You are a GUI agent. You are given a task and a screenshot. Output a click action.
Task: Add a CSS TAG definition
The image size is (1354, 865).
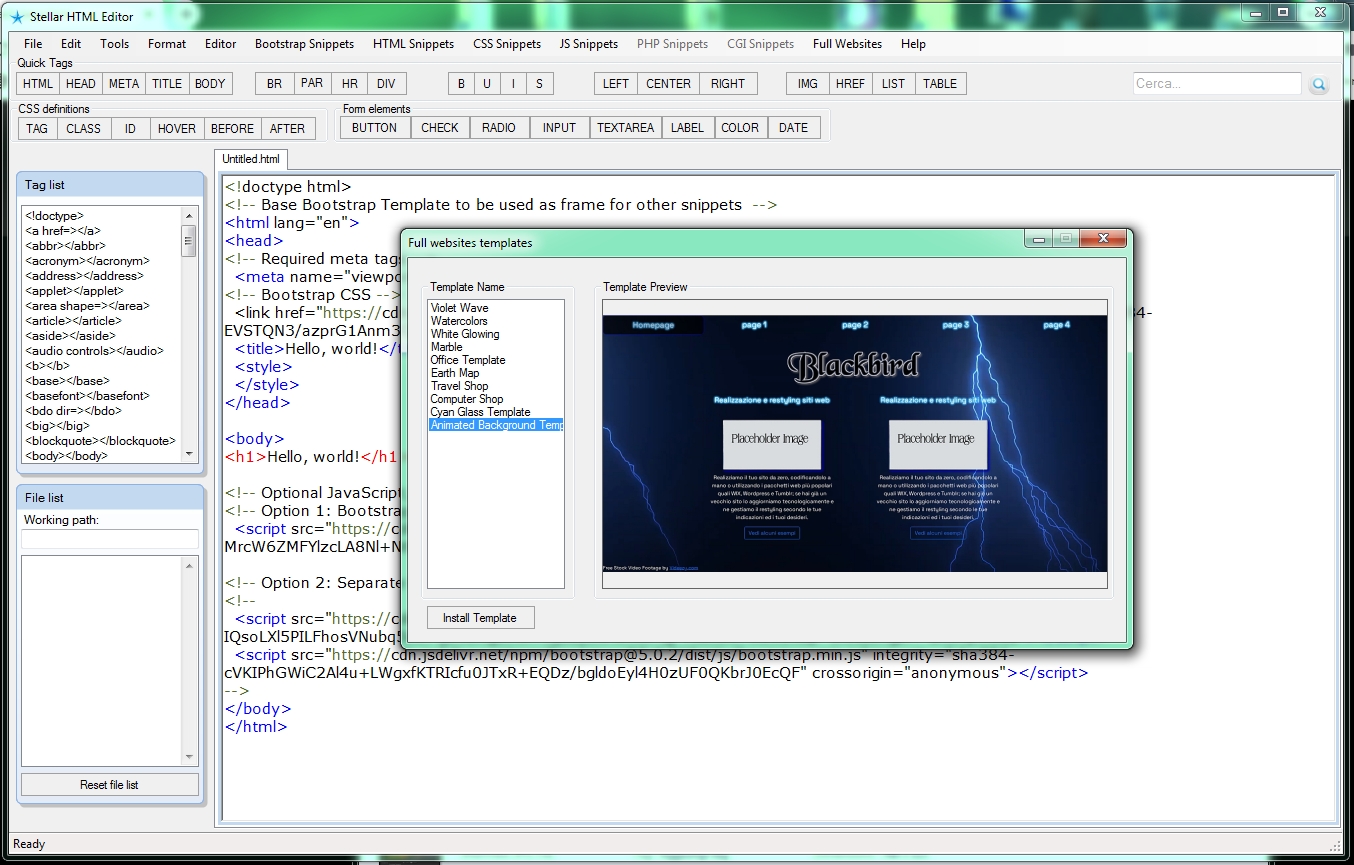(37, 128)
